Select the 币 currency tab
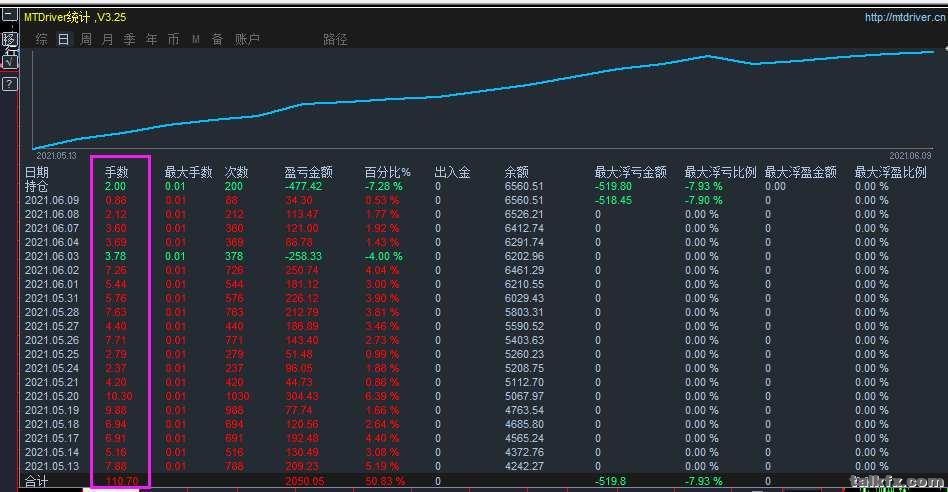This screenshot has width=948, height=492. click(174, 39)
